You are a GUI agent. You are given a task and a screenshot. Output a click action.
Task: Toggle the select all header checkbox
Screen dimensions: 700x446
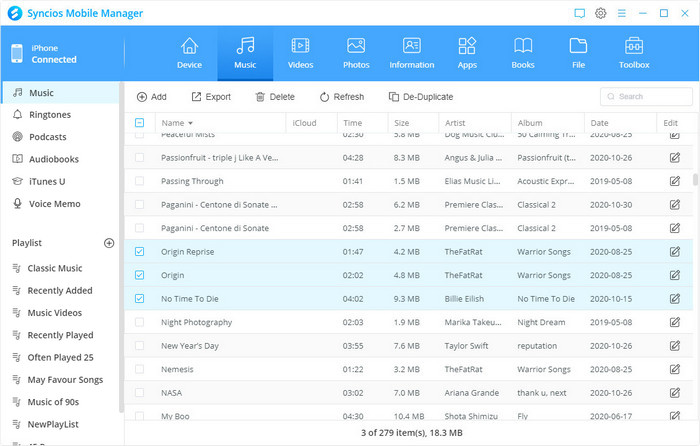click(139, 123)
